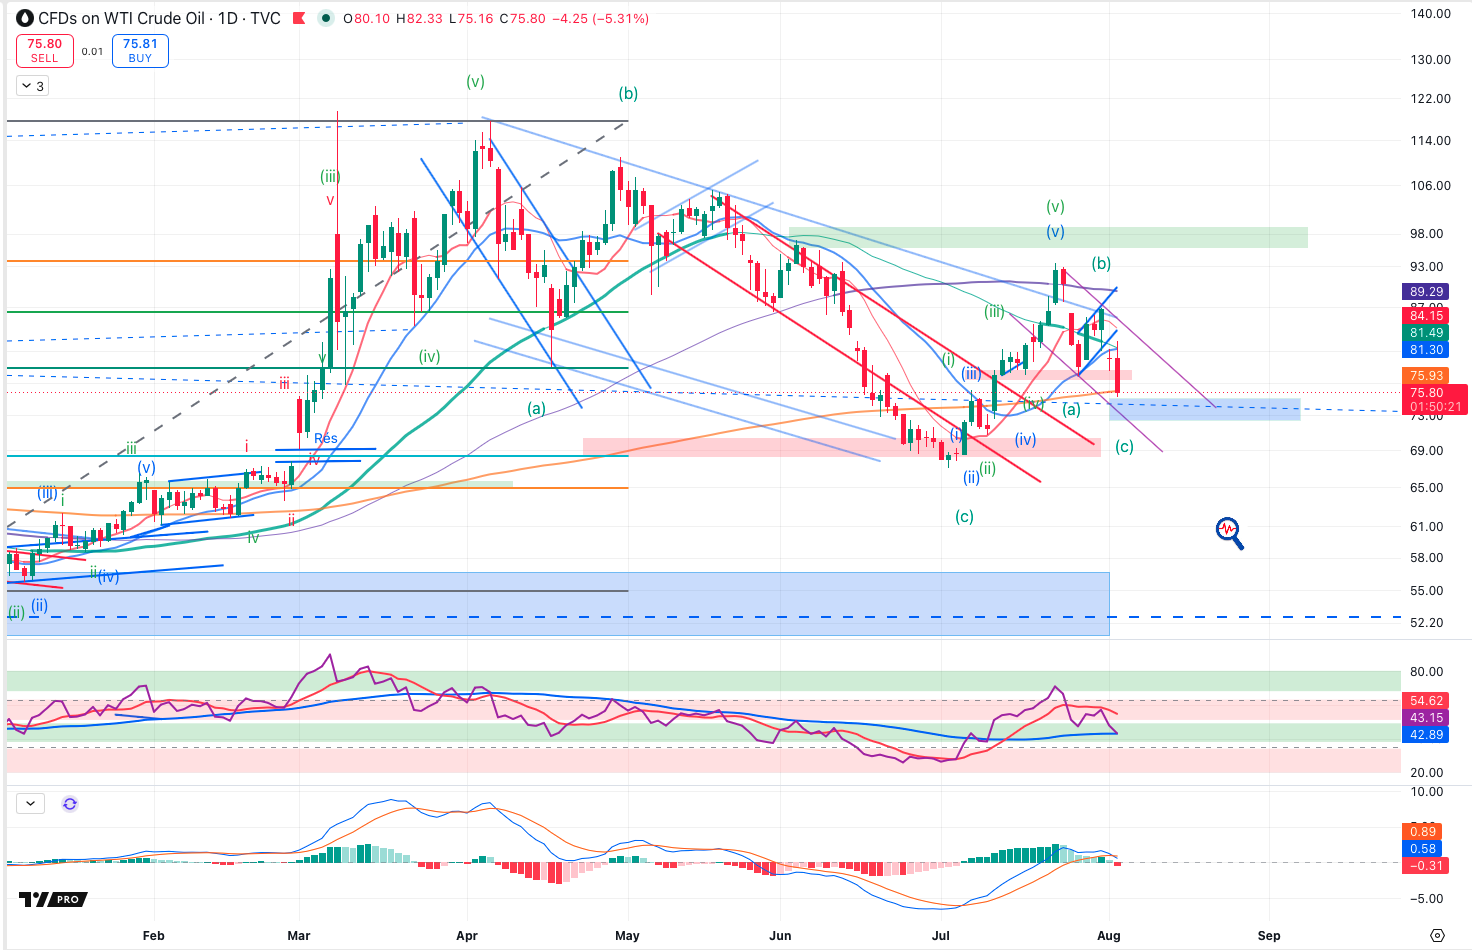Click the 0.89 MACD value label

[1423, 832]
